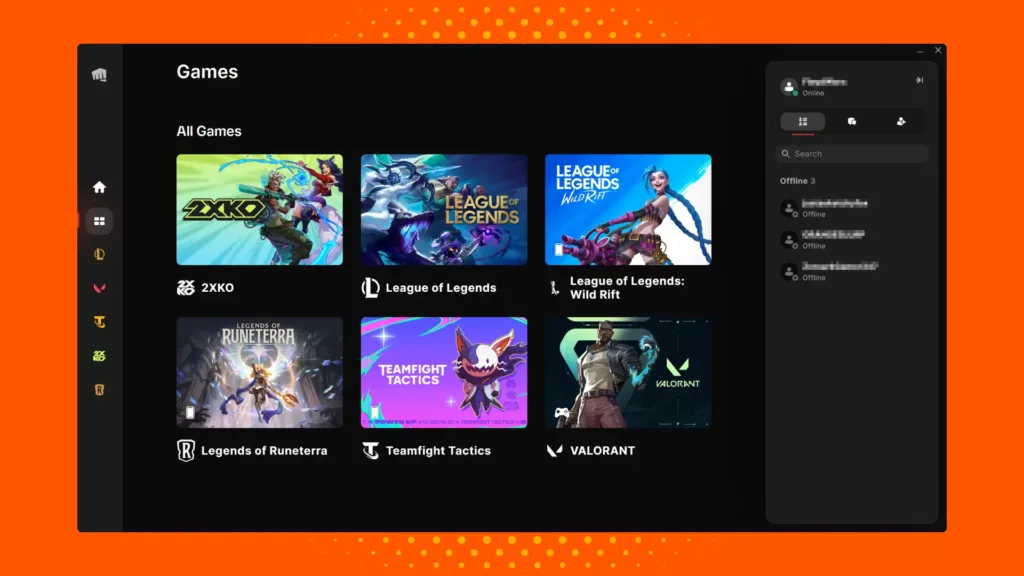Image resolution: width=1024 pixels, height=576 pixels.
Task: Collapse the social panel using the arrow icon
Action: click(x=920, y=81)
